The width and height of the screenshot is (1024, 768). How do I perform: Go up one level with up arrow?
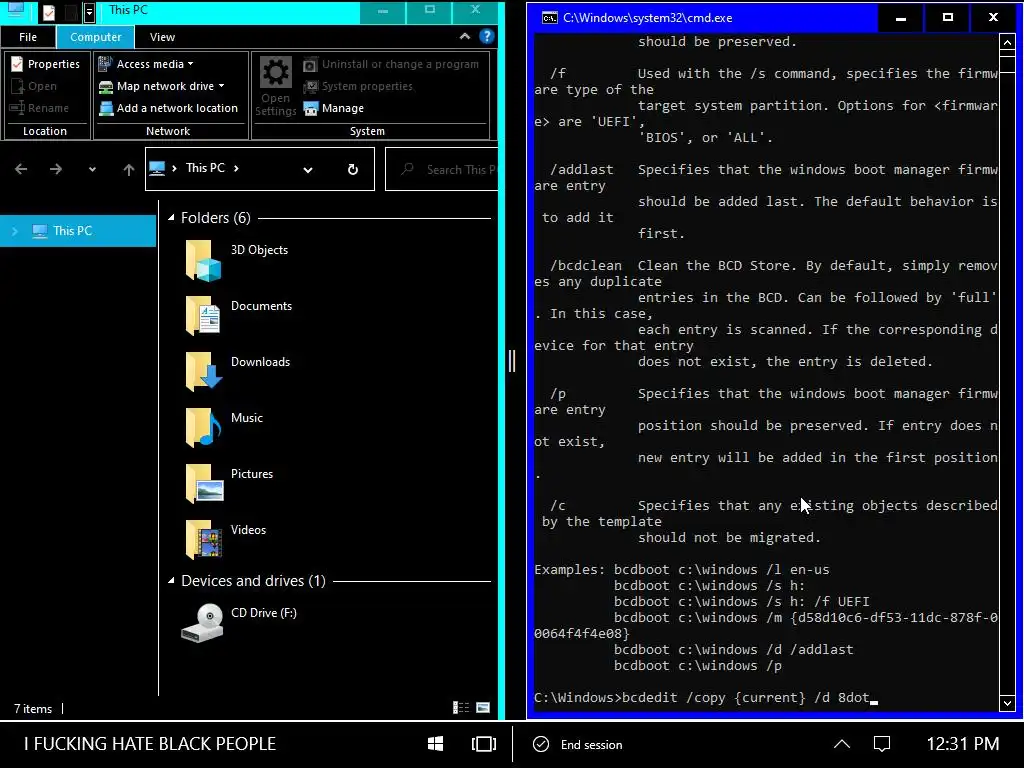[x=129, y=170]
